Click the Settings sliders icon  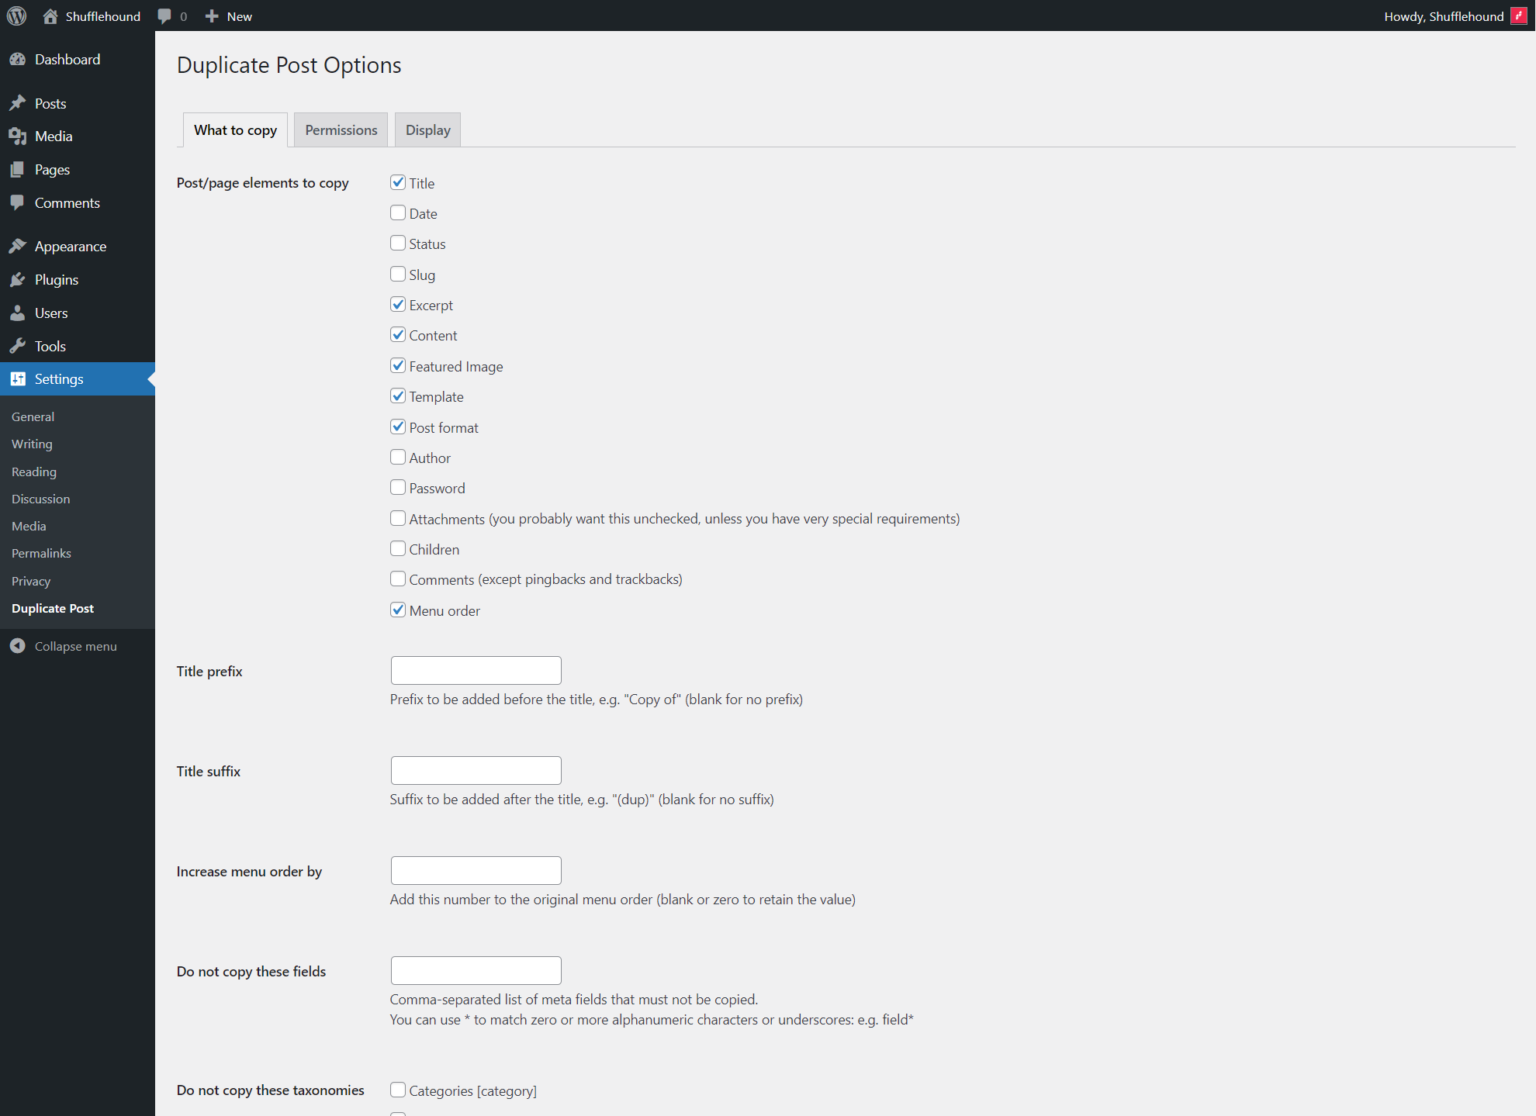pyautogui.click(x=18, y=379)
